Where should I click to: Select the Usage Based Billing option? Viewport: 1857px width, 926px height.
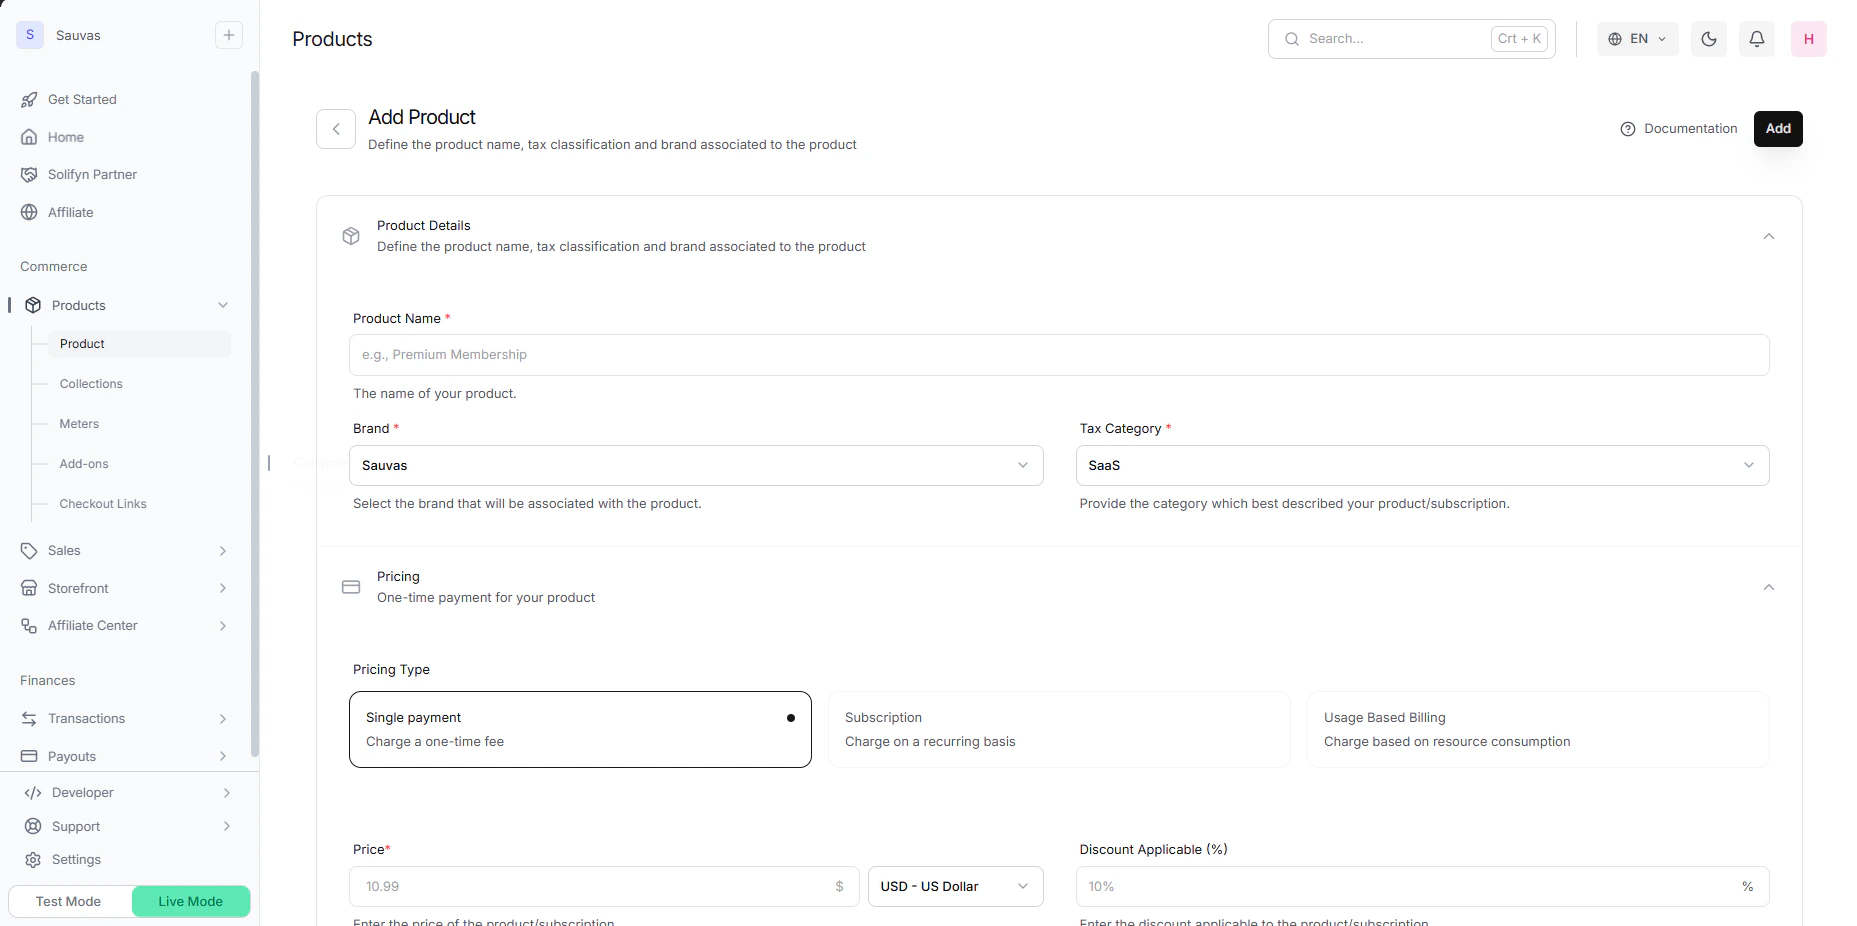1538,730
